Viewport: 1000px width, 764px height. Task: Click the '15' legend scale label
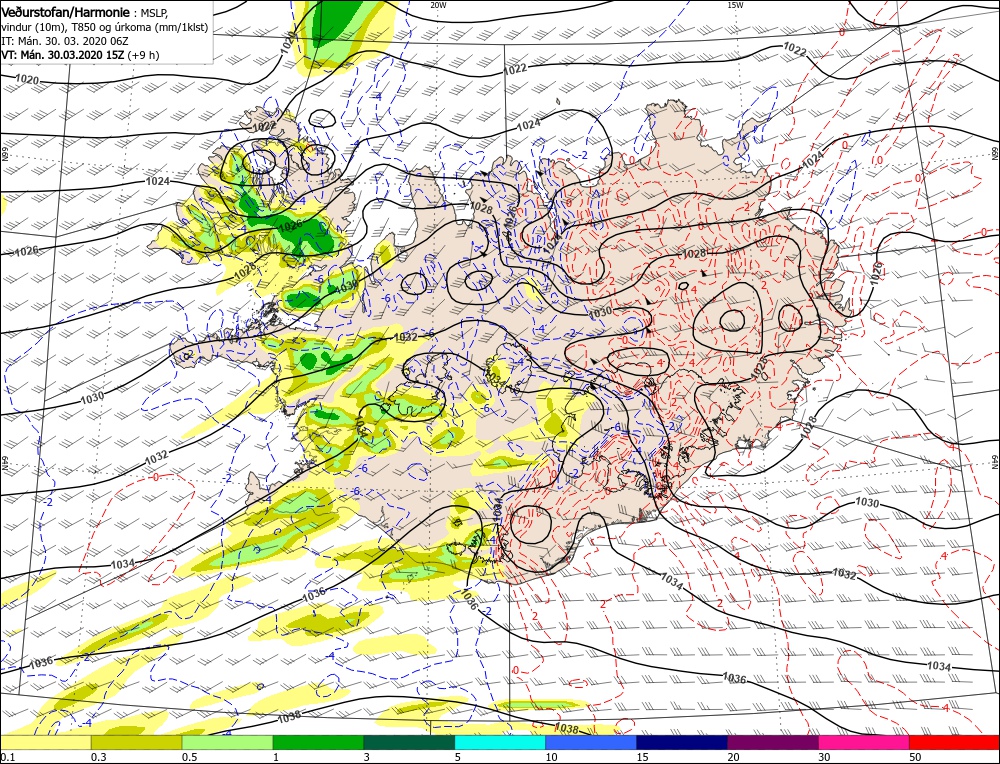642,757
